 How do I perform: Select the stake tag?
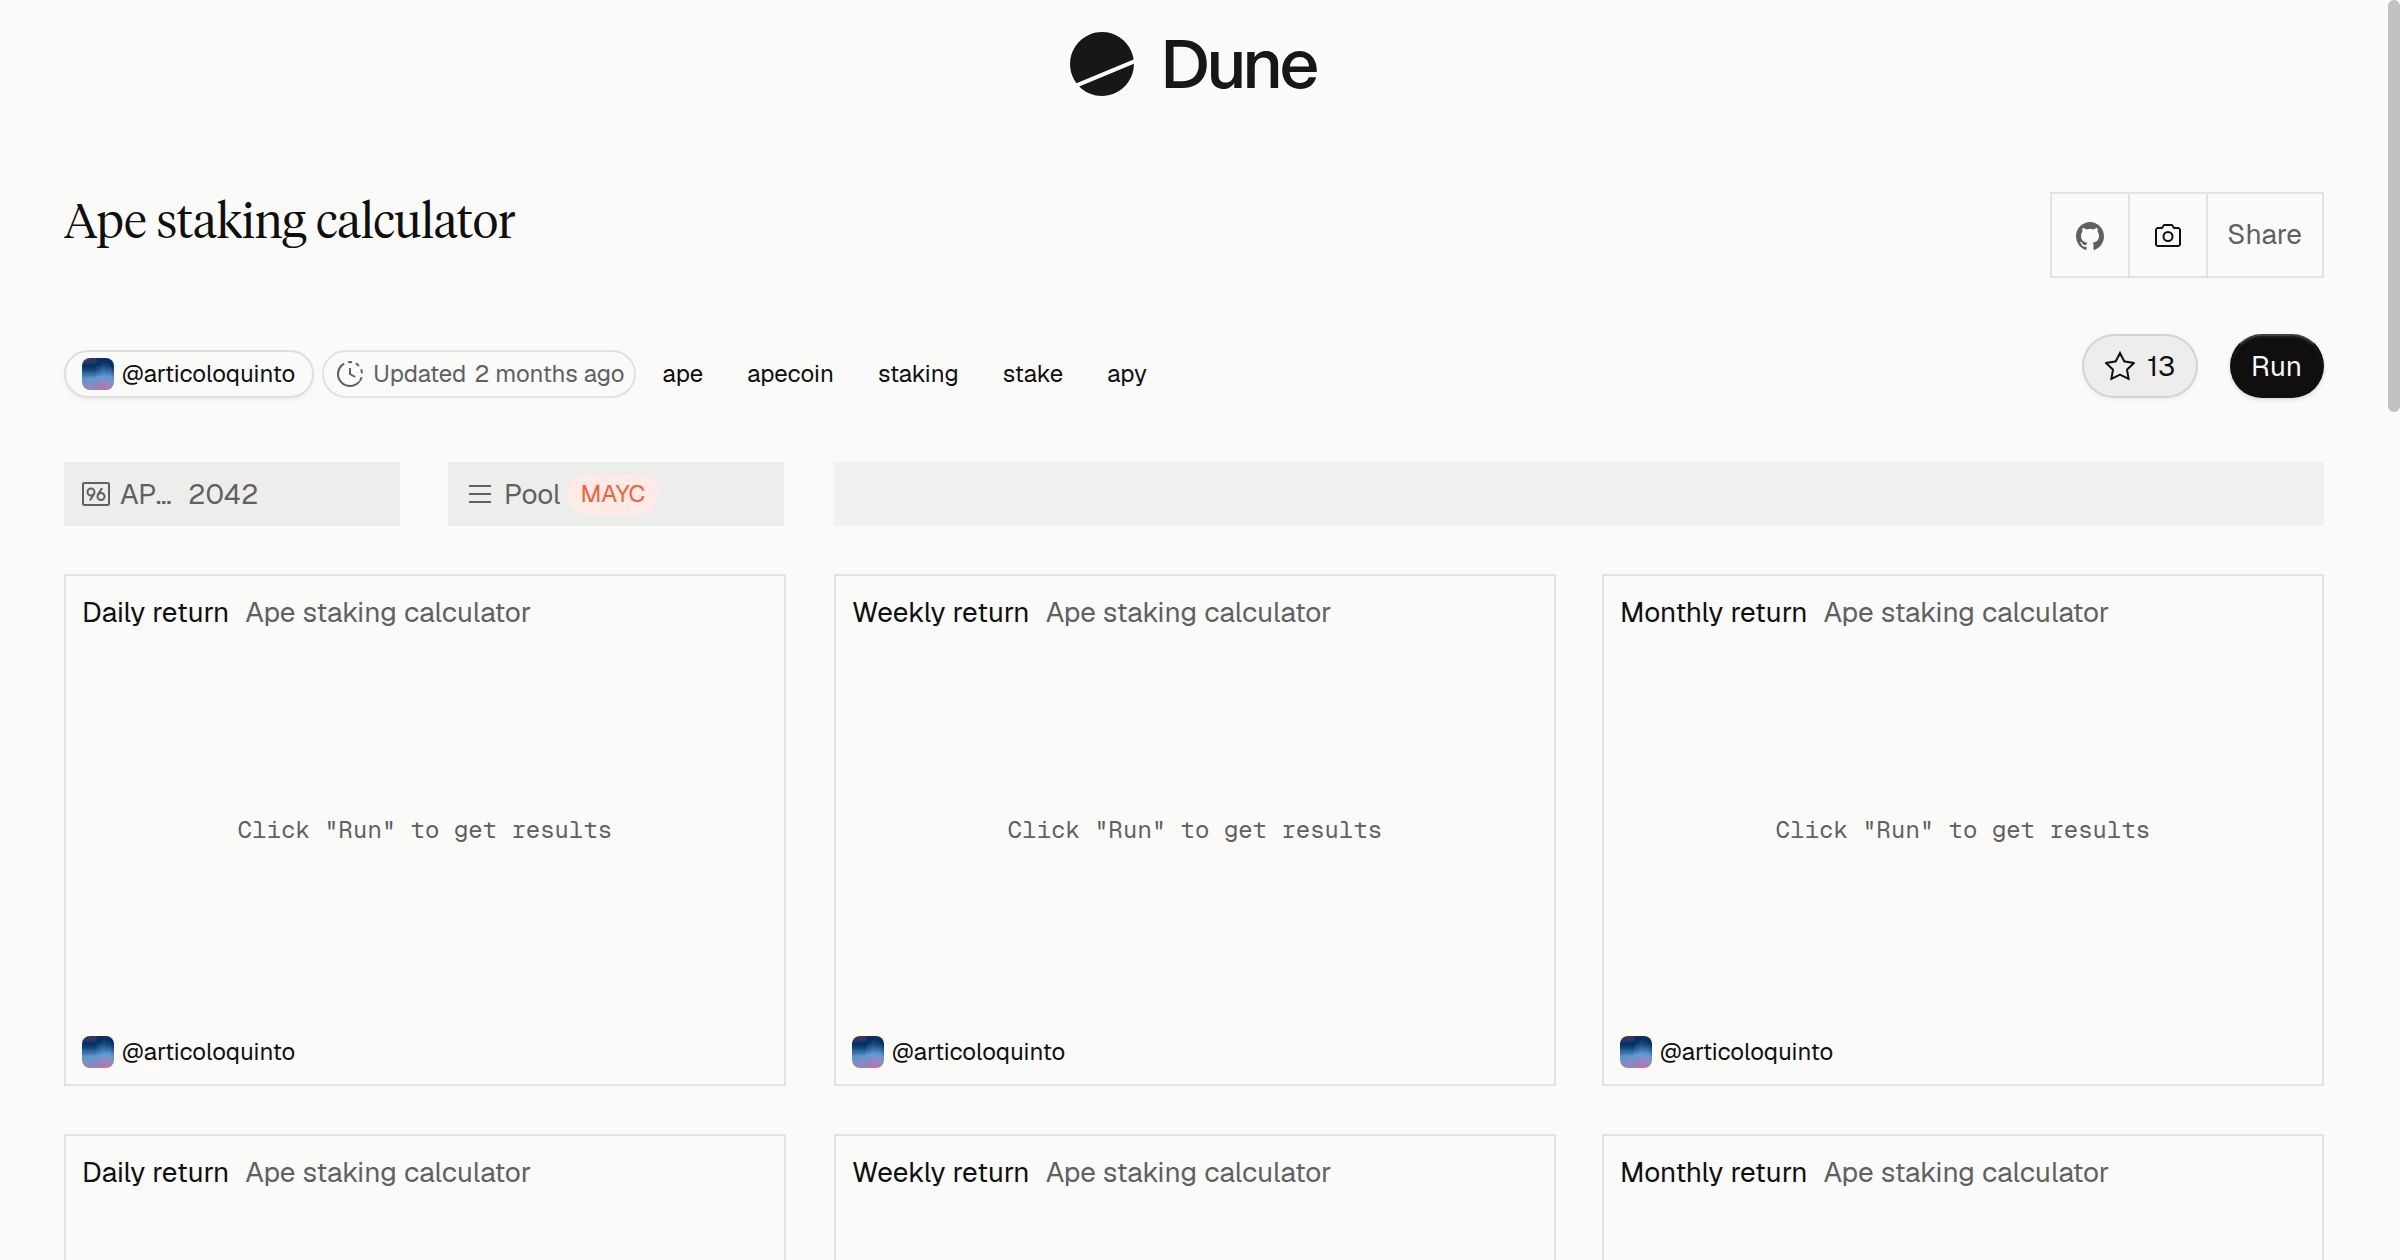click(1033, 374)
